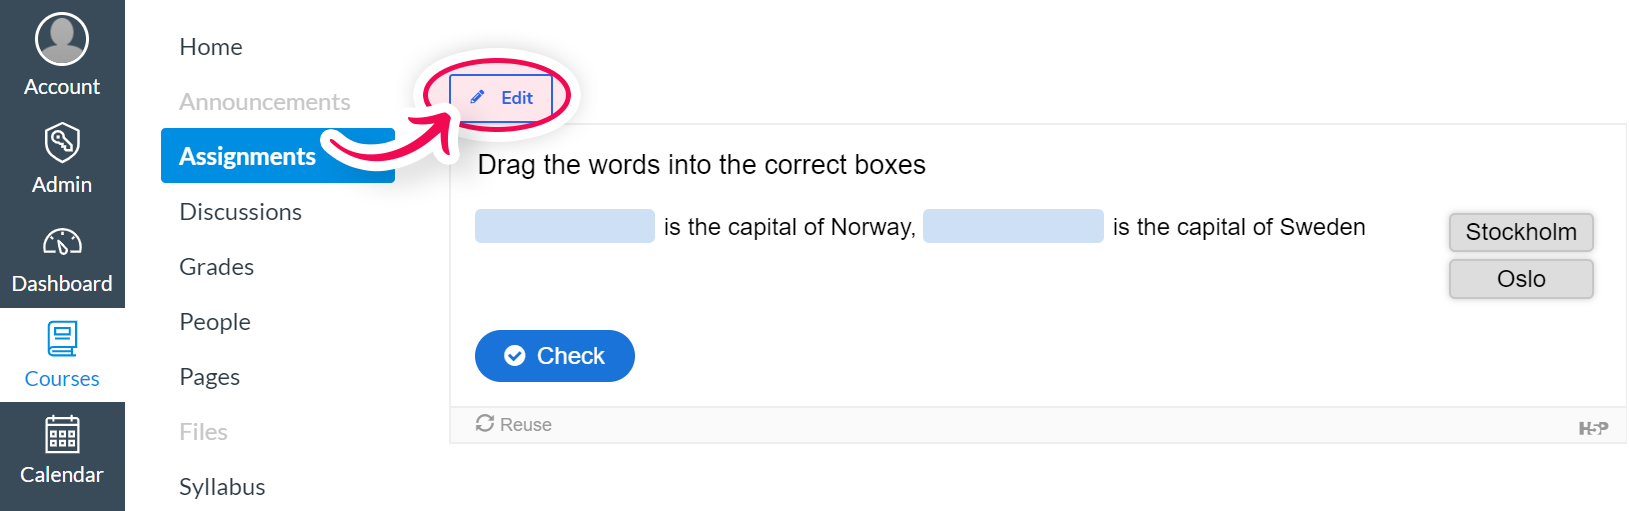Screen dimensions: 1629x511
Task: Open the Courses book icon
Action: coord(62,339)
